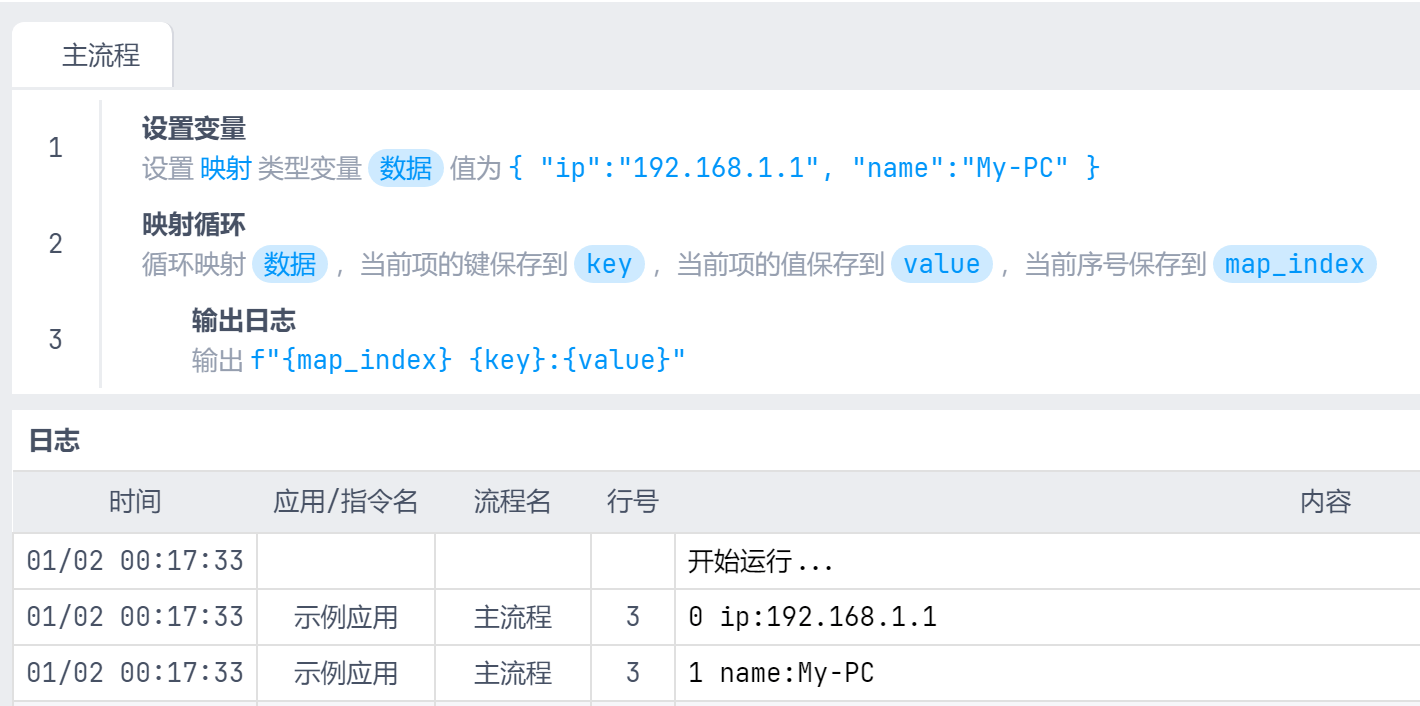Click the value variable pill
This screenshot has width=1420, height=706.
click(941, 264)
